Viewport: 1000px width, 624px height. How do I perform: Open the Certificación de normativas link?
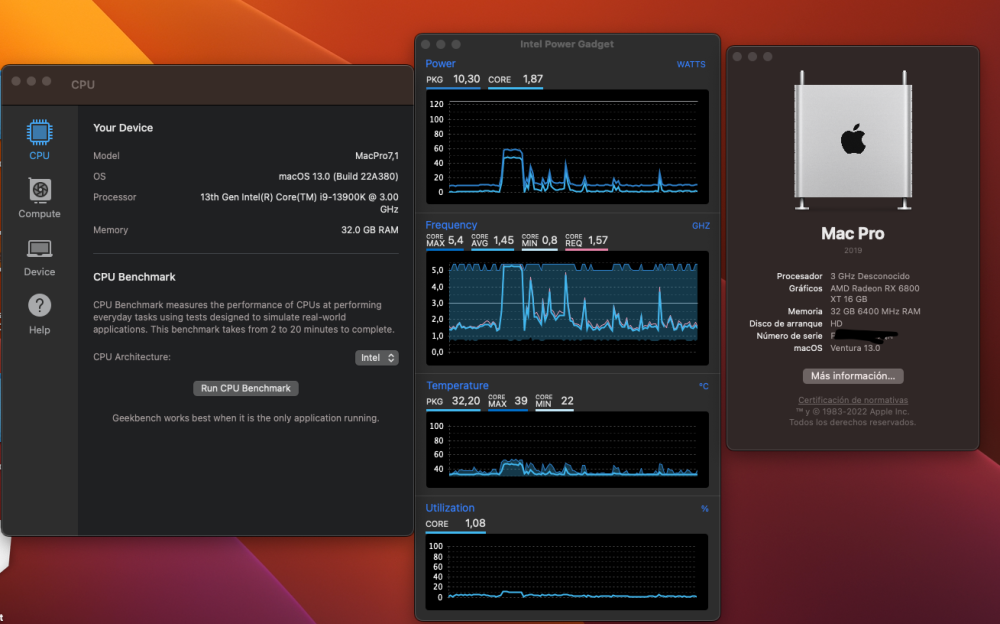pos(853,400)
